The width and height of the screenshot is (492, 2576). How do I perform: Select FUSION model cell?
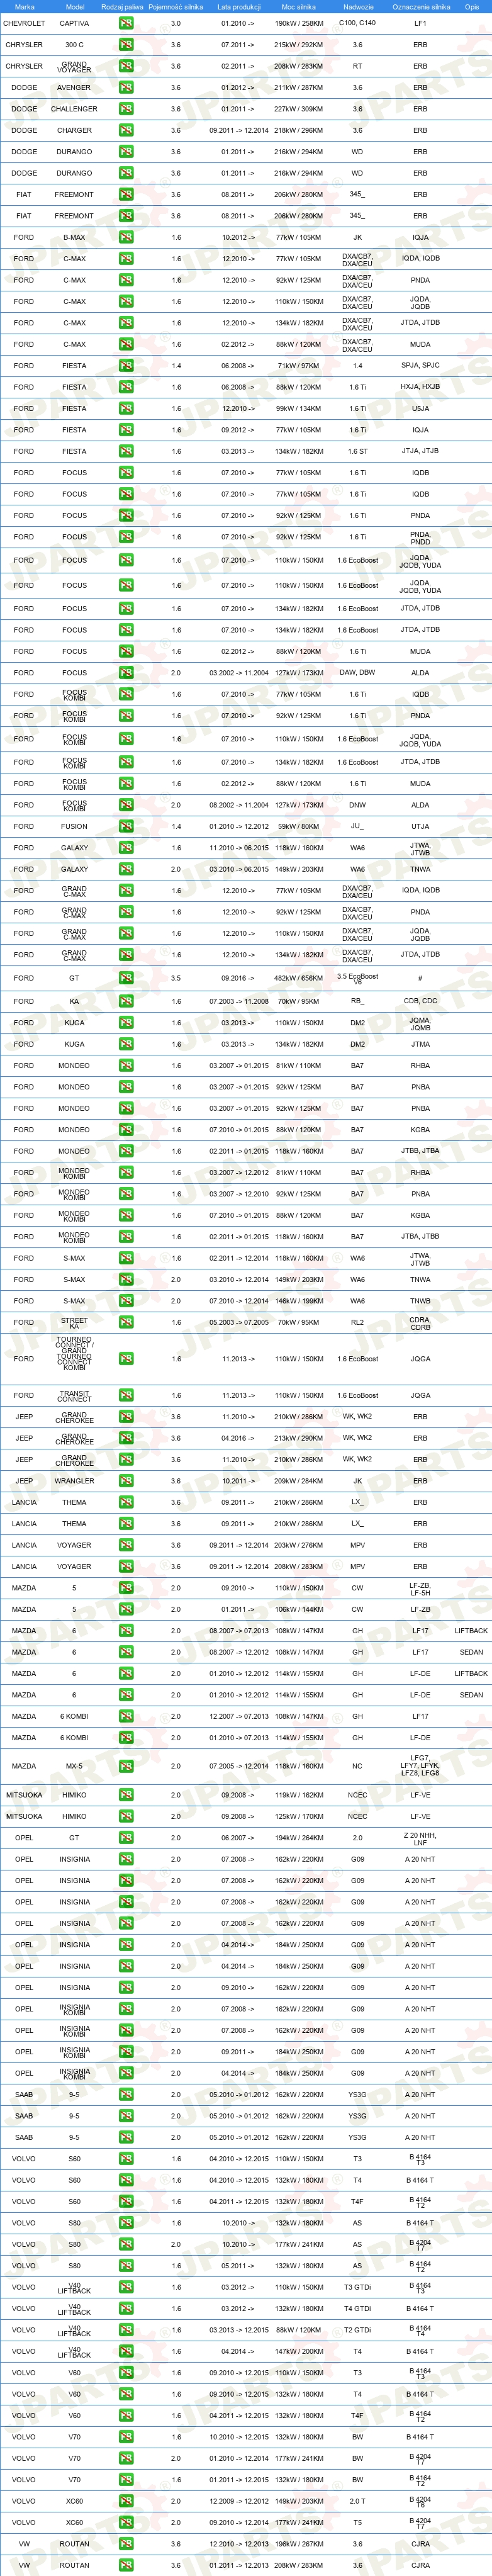(x=74, y=827)
